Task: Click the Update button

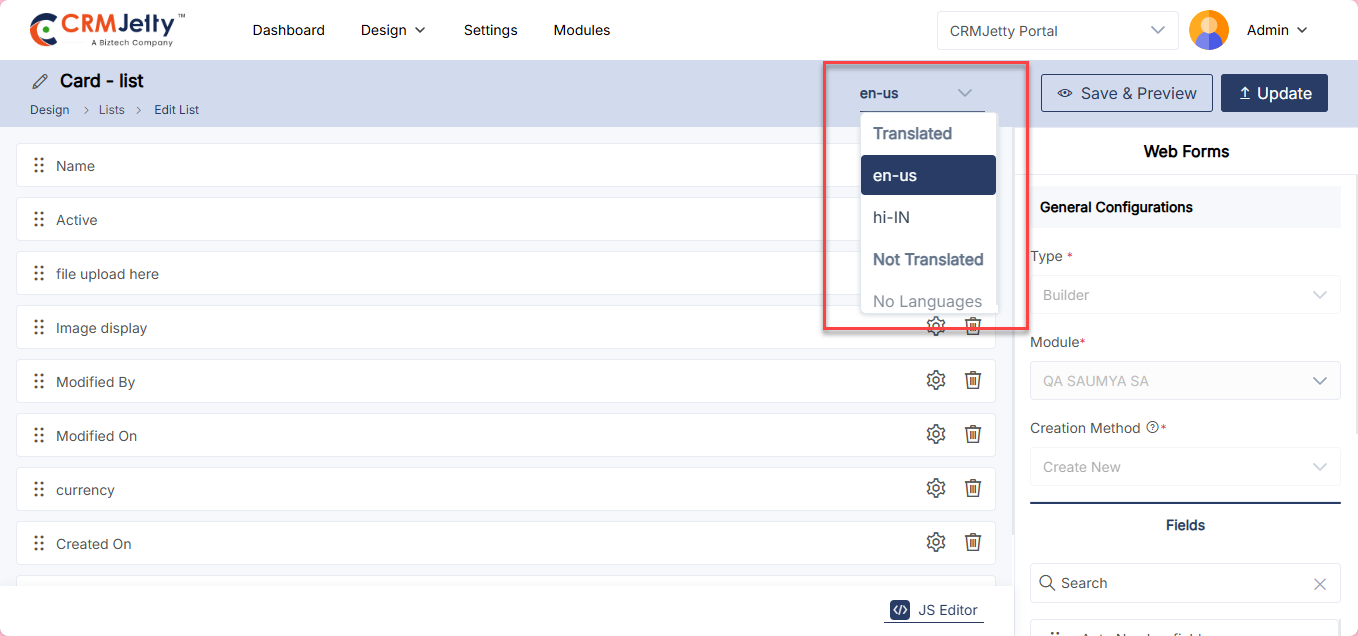Action: coord(1274,93)
